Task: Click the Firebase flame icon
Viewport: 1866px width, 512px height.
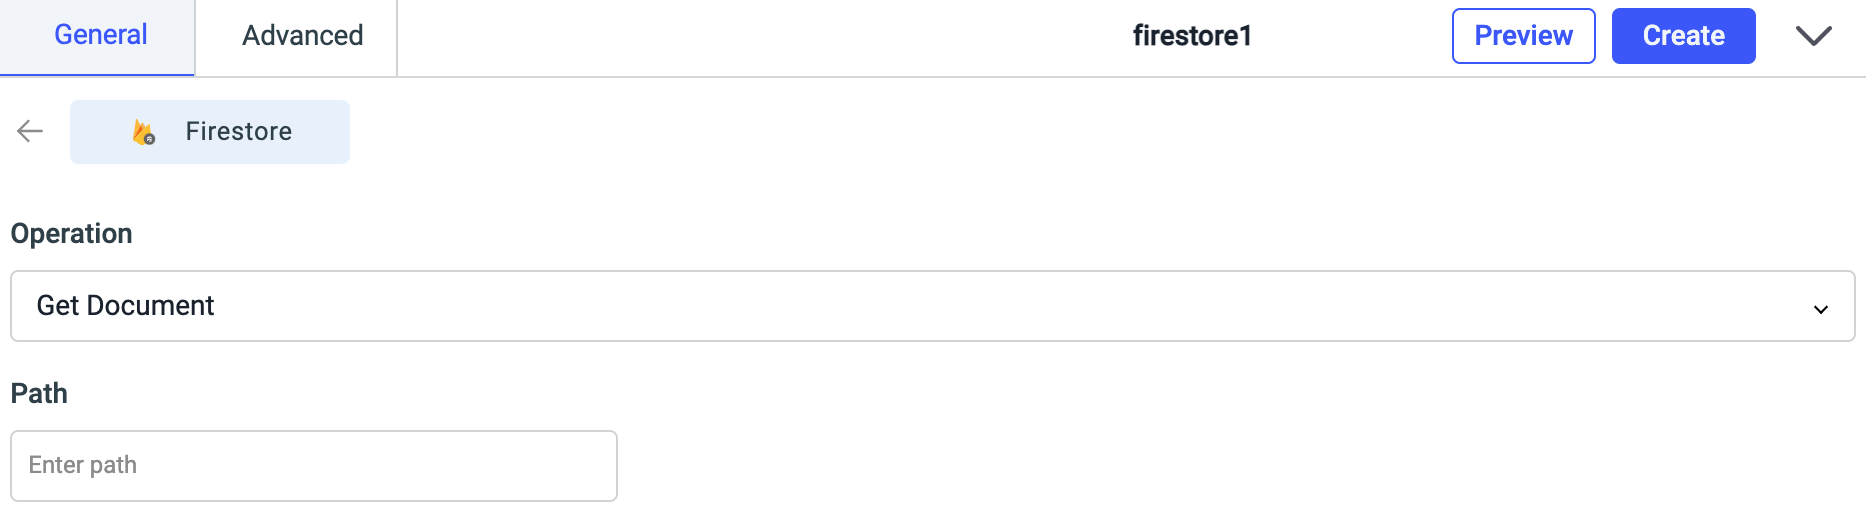Action: 144,132
